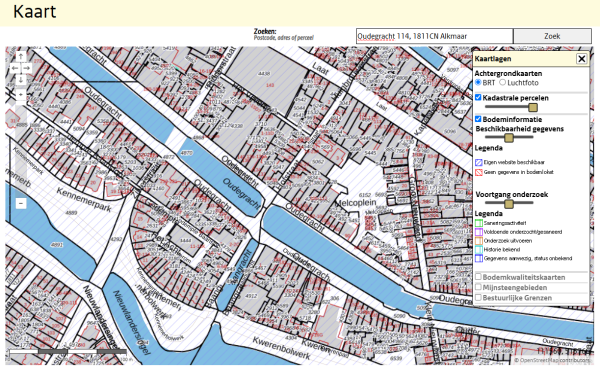600x370 pixels.
Task: Enable Bestuurlijke Grenzen layer
Action: pos(478,297)
